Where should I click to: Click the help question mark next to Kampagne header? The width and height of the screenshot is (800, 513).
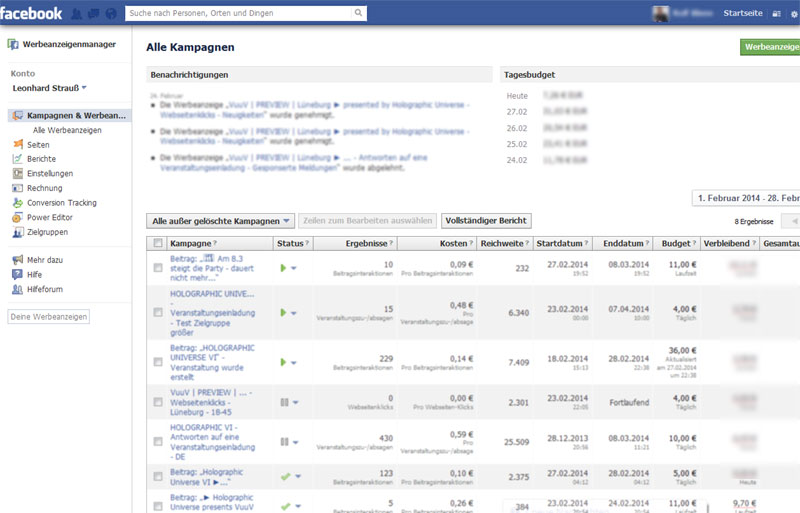point(215,243)
